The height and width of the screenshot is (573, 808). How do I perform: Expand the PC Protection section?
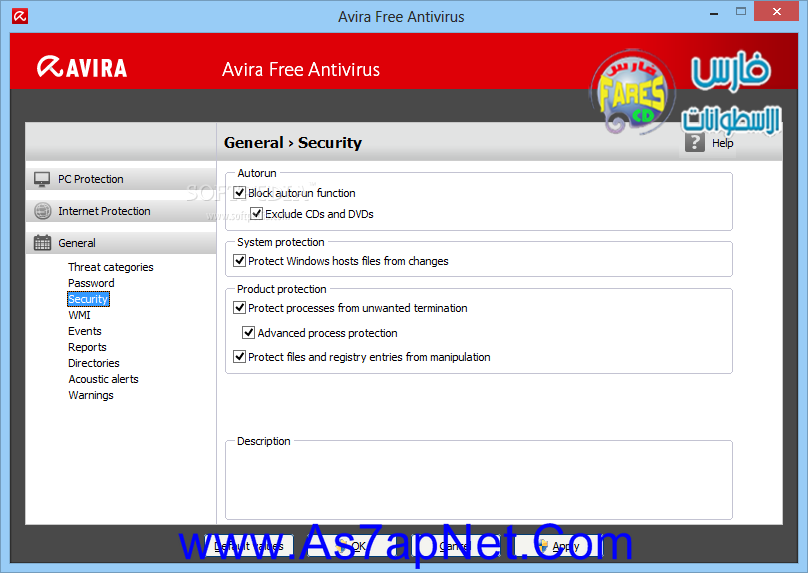[x=121, y=179]
